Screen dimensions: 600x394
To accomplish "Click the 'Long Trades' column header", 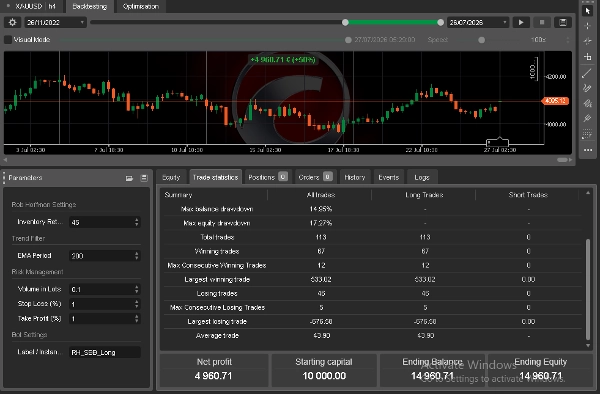I will pos(424,195).
